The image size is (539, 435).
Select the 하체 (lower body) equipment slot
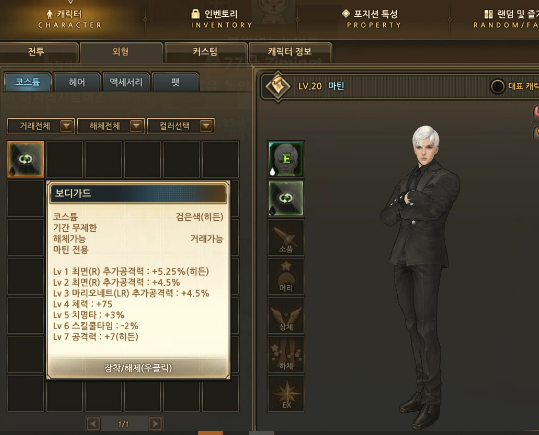point(286,355)
